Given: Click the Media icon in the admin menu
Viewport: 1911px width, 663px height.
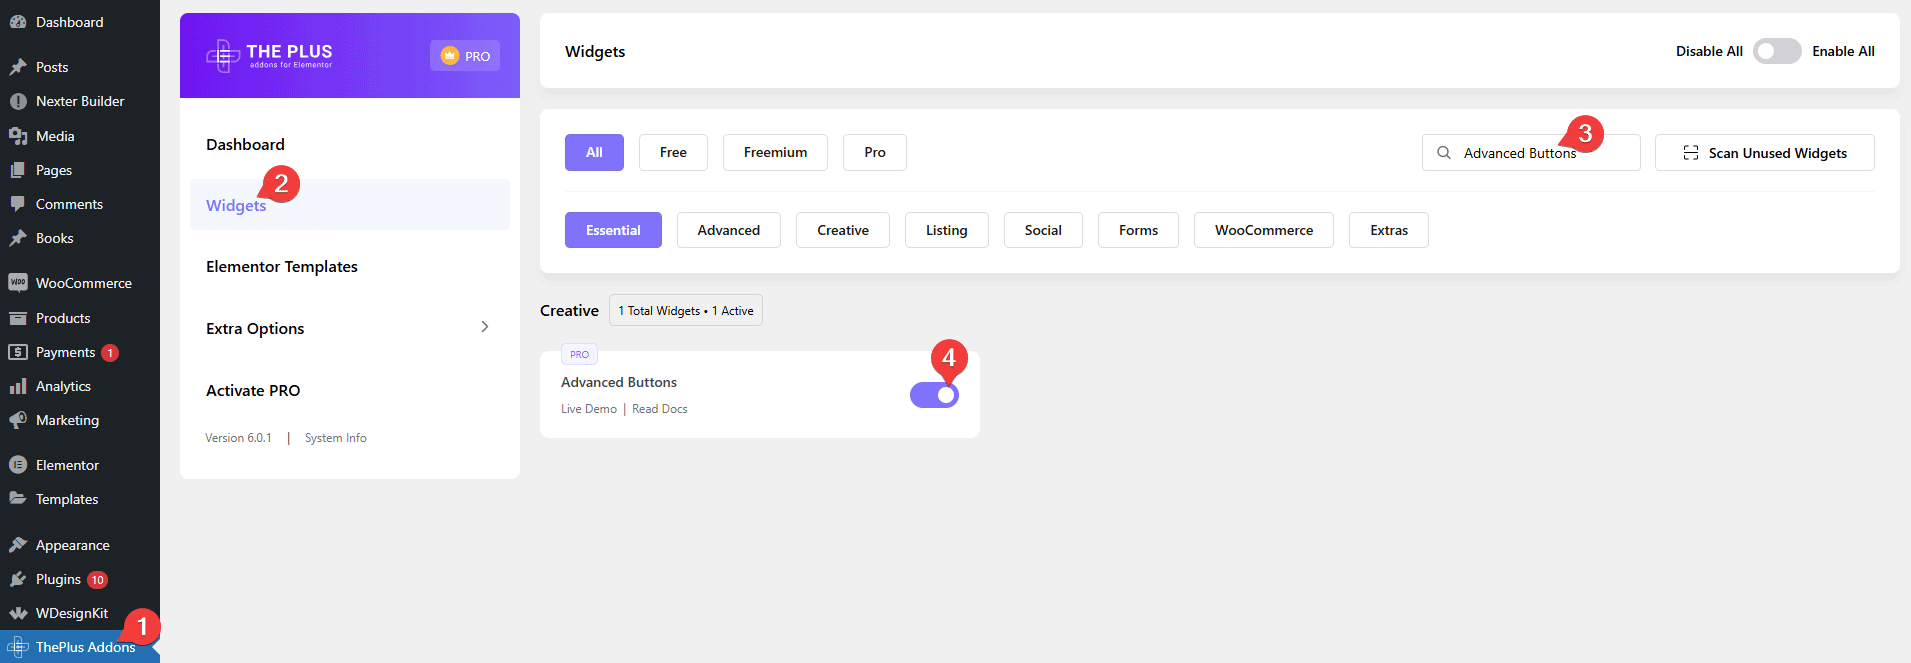Looking at the screenshot, I should 18,136.
